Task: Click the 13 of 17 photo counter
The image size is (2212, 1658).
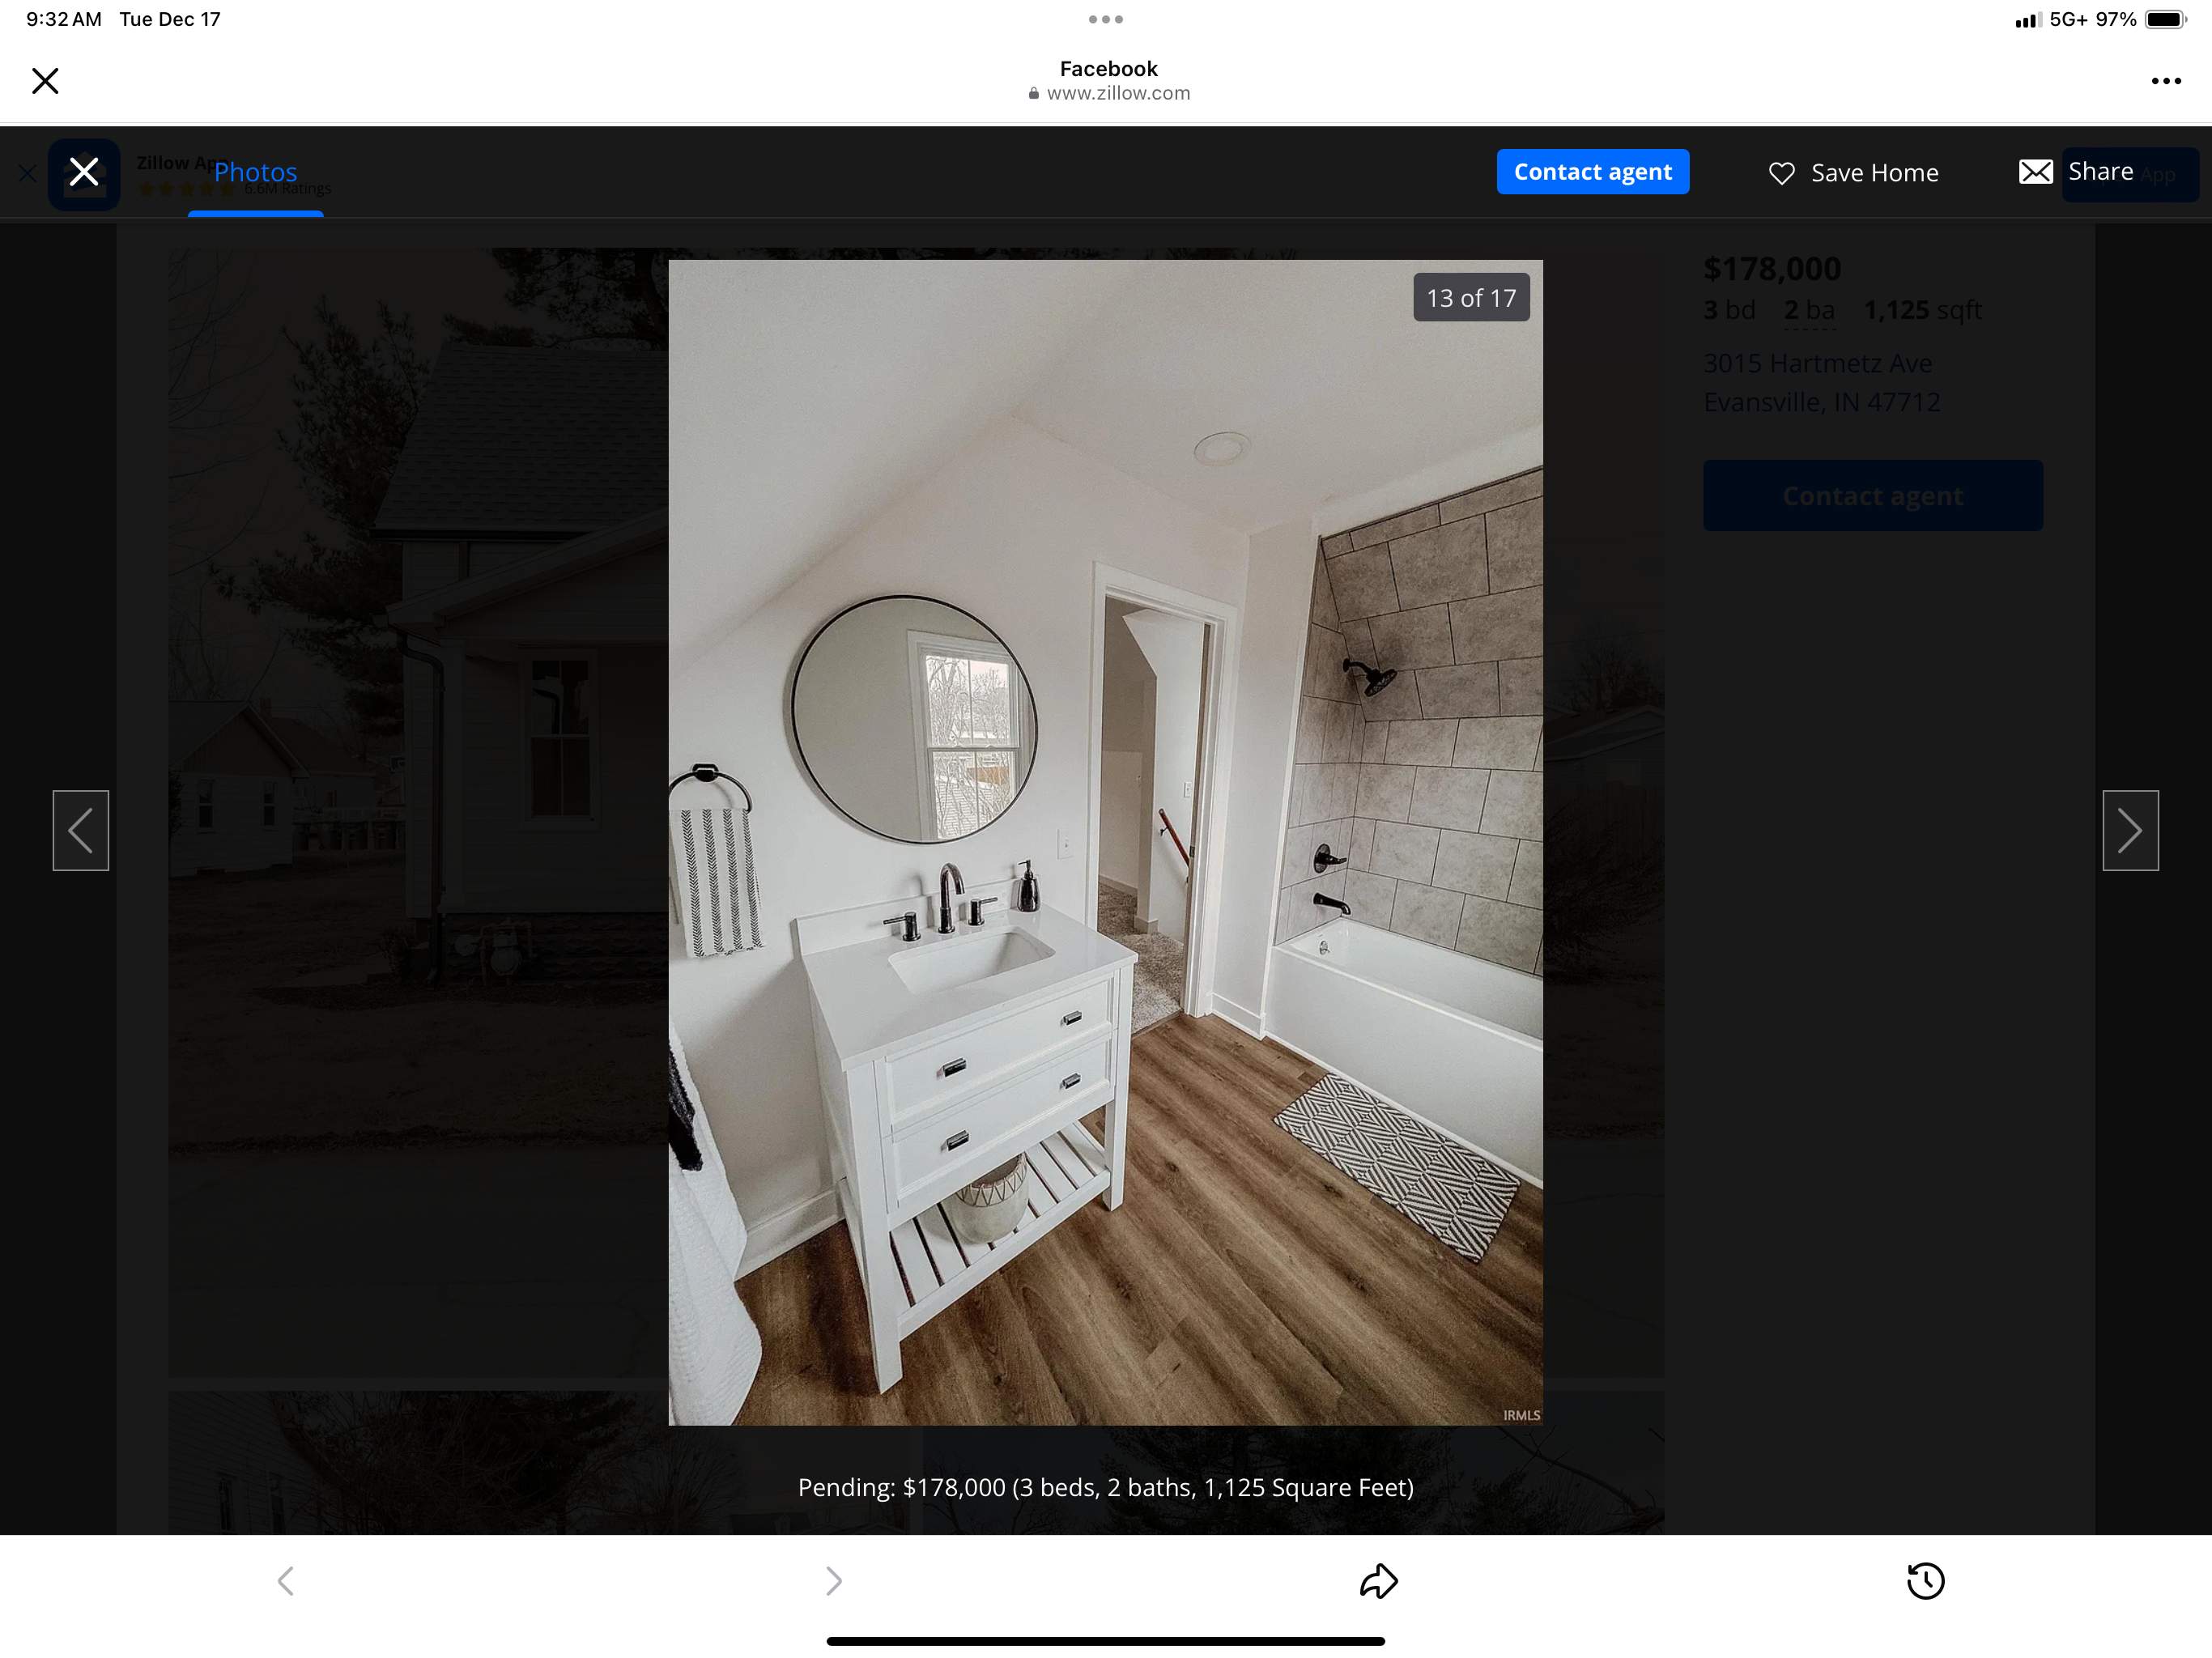Action: (x=1470, y=298)
